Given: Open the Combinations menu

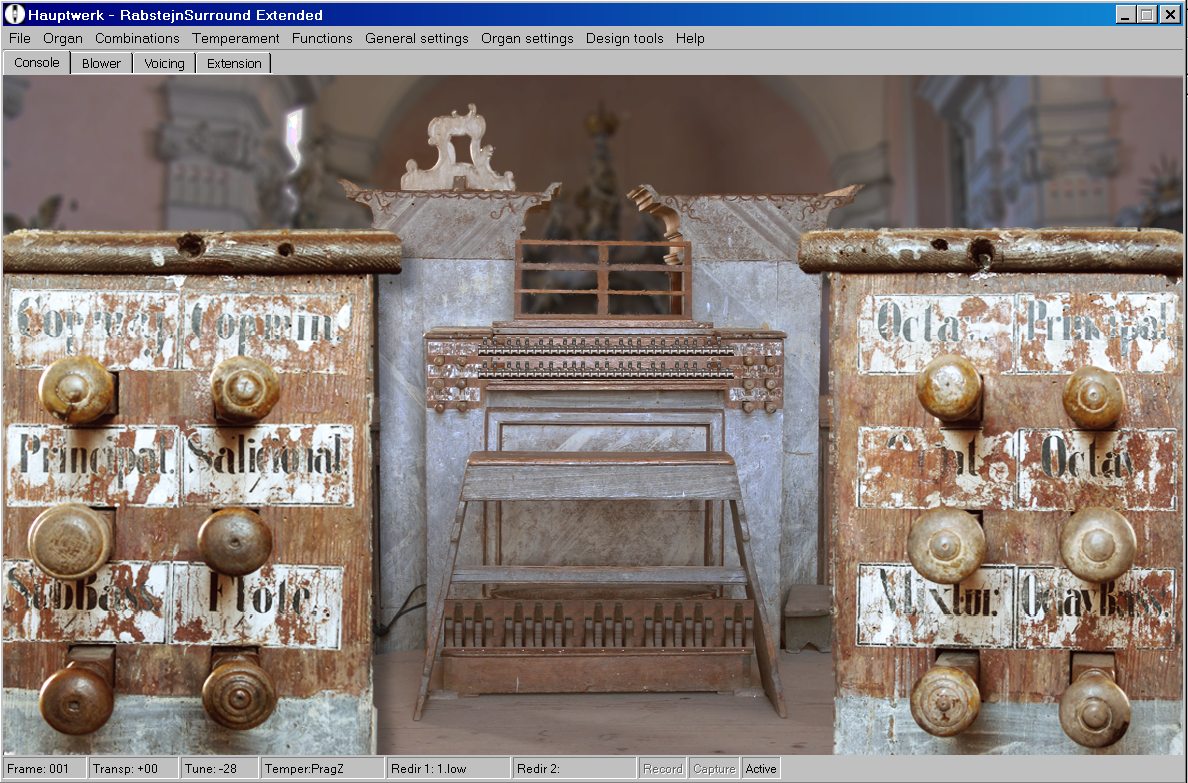Looking at the screenshot, I should click(x=137, y=38).
